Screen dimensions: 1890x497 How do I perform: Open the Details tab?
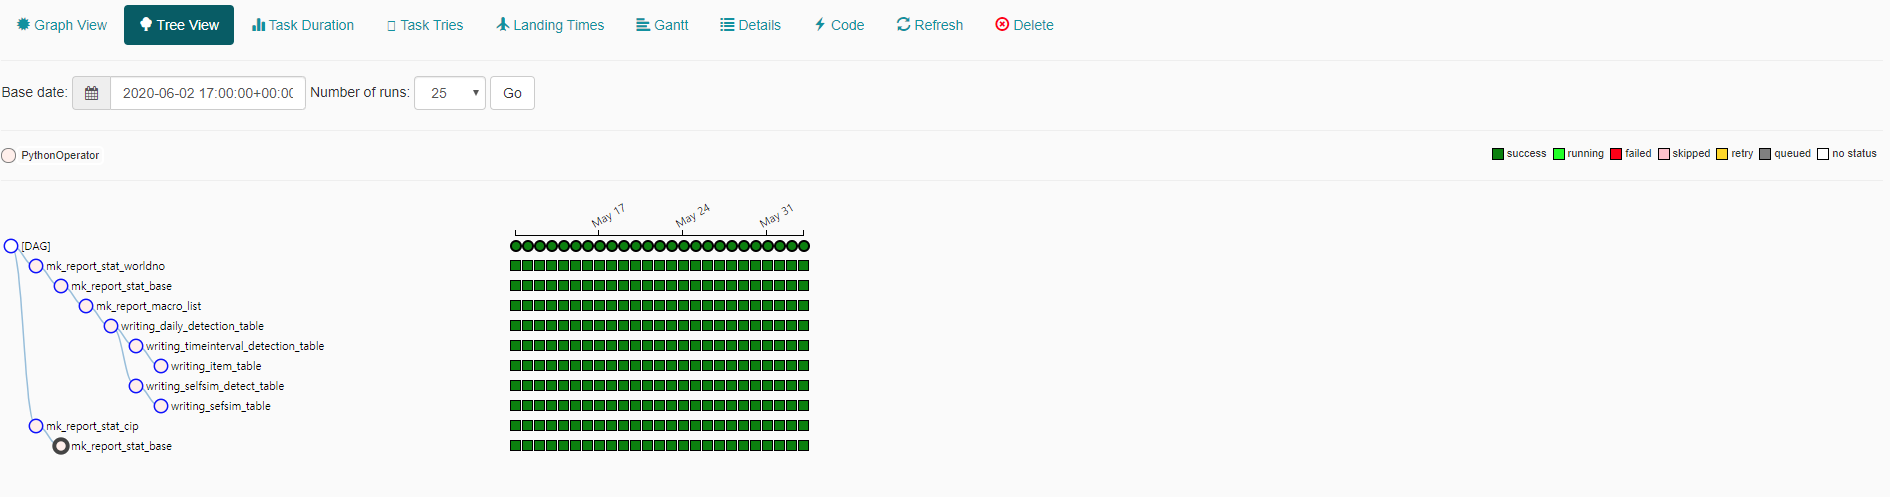(x=751, y=25)
